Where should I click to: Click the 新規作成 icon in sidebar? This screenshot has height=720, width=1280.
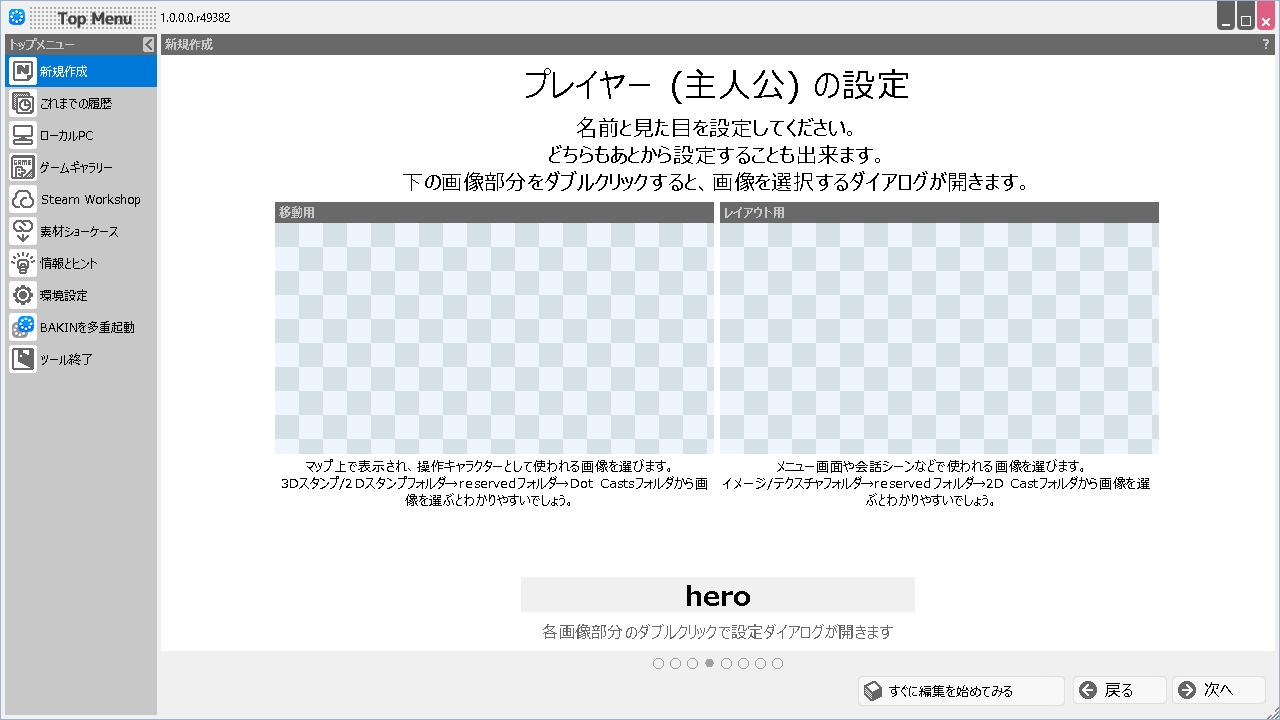pyautogui.click(x=23, y=71)
